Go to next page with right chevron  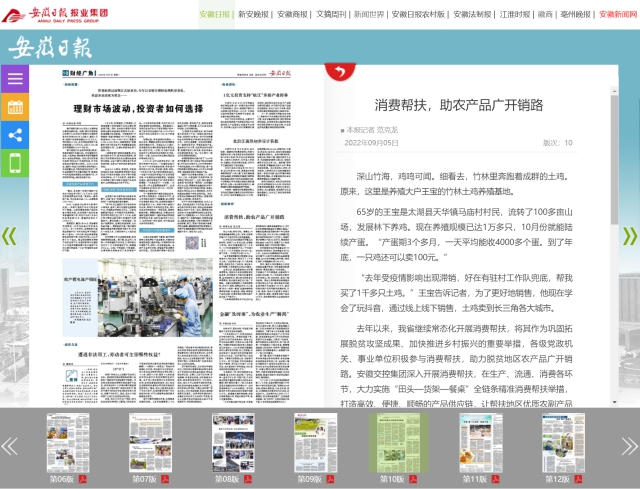click(x=630, y=236)
